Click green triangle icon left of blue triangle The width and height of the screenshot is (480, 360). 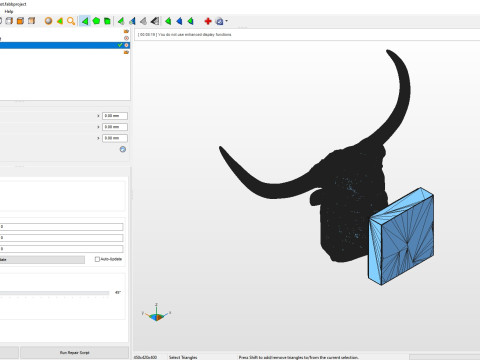[168, 21]
